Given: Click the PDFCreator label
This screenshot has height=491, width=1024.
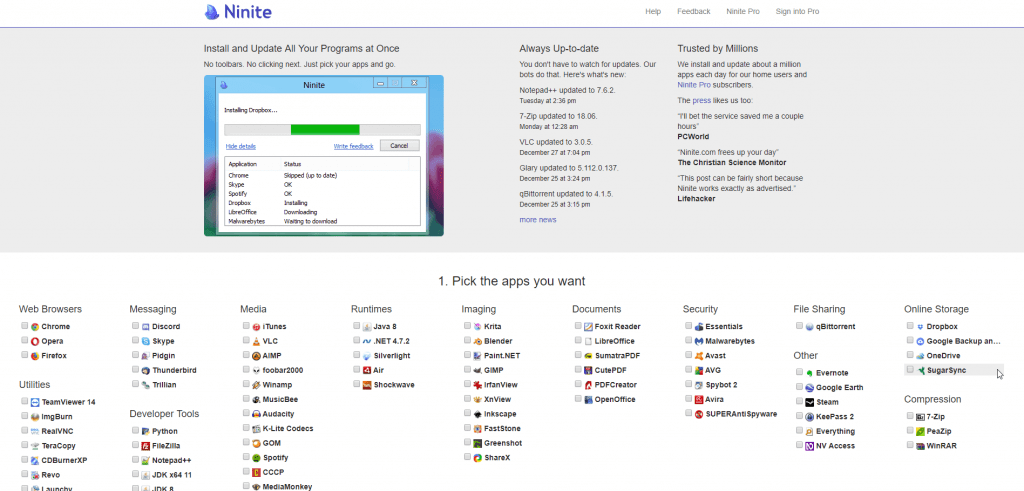Looking at the screenshot, I should click(x=616, y=385).
